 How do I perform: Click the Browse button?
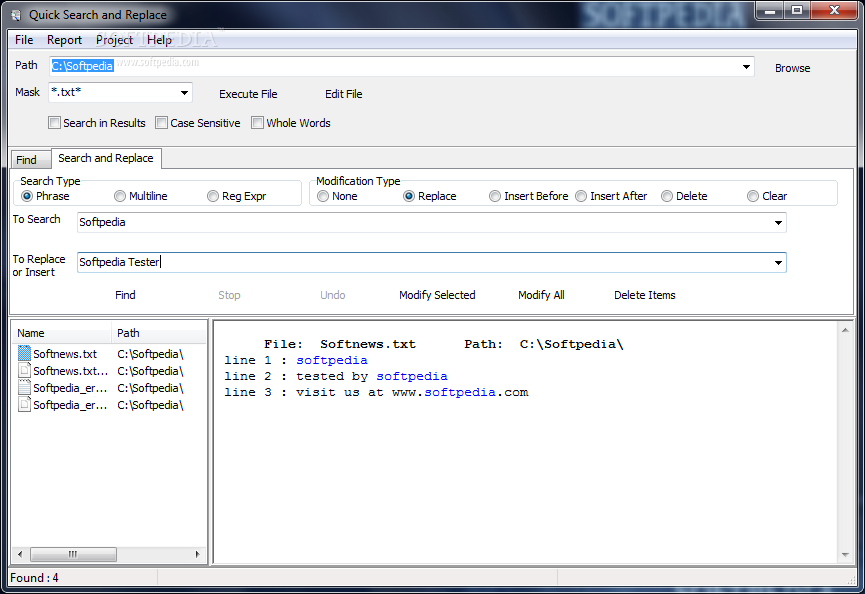coord(792,68)
